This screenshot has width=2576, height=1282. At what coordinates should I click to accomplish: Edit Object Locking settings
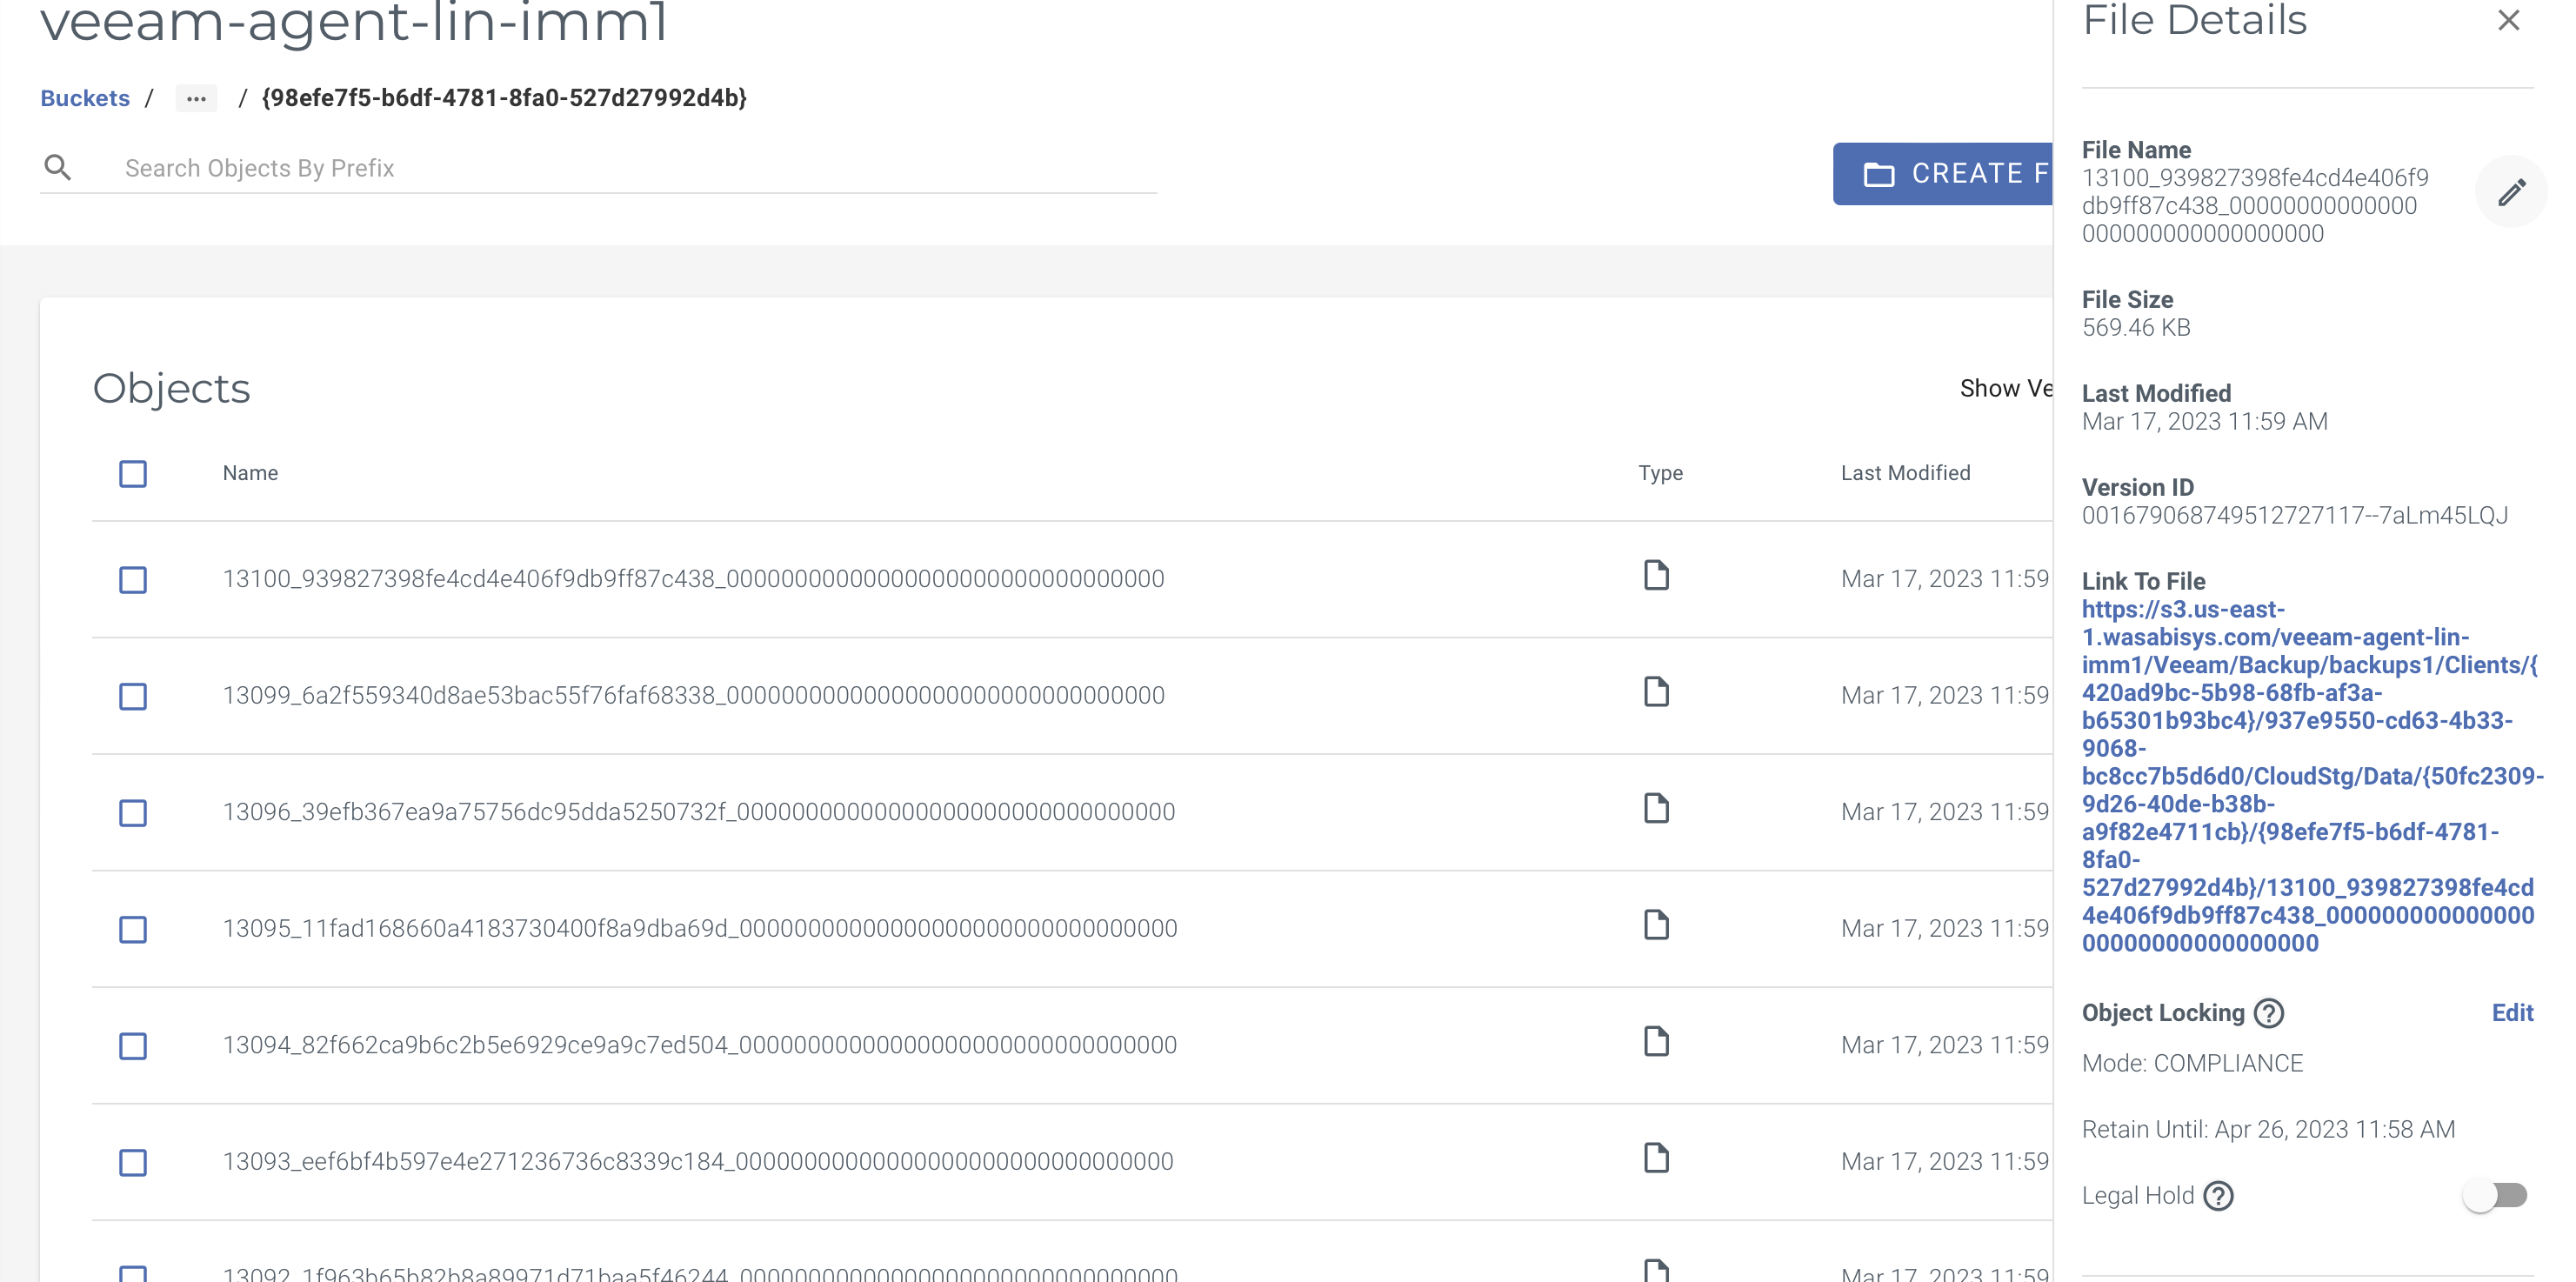[x=2512, y=1012]
